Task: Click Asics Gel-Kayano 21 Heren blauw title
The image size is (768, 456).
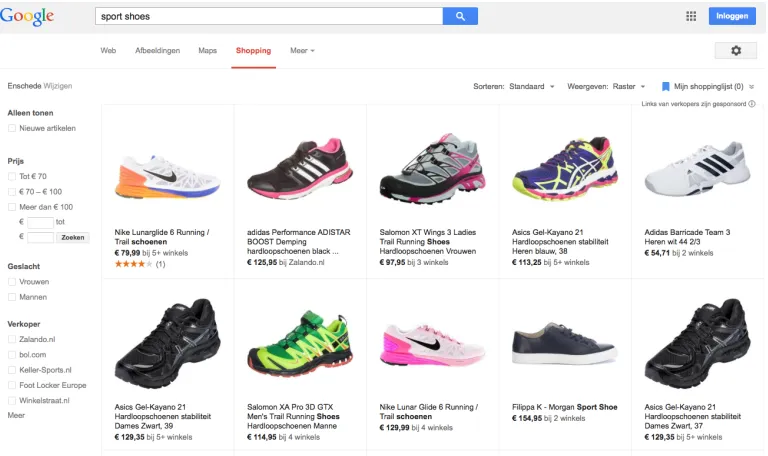Action: click(560, 241)
